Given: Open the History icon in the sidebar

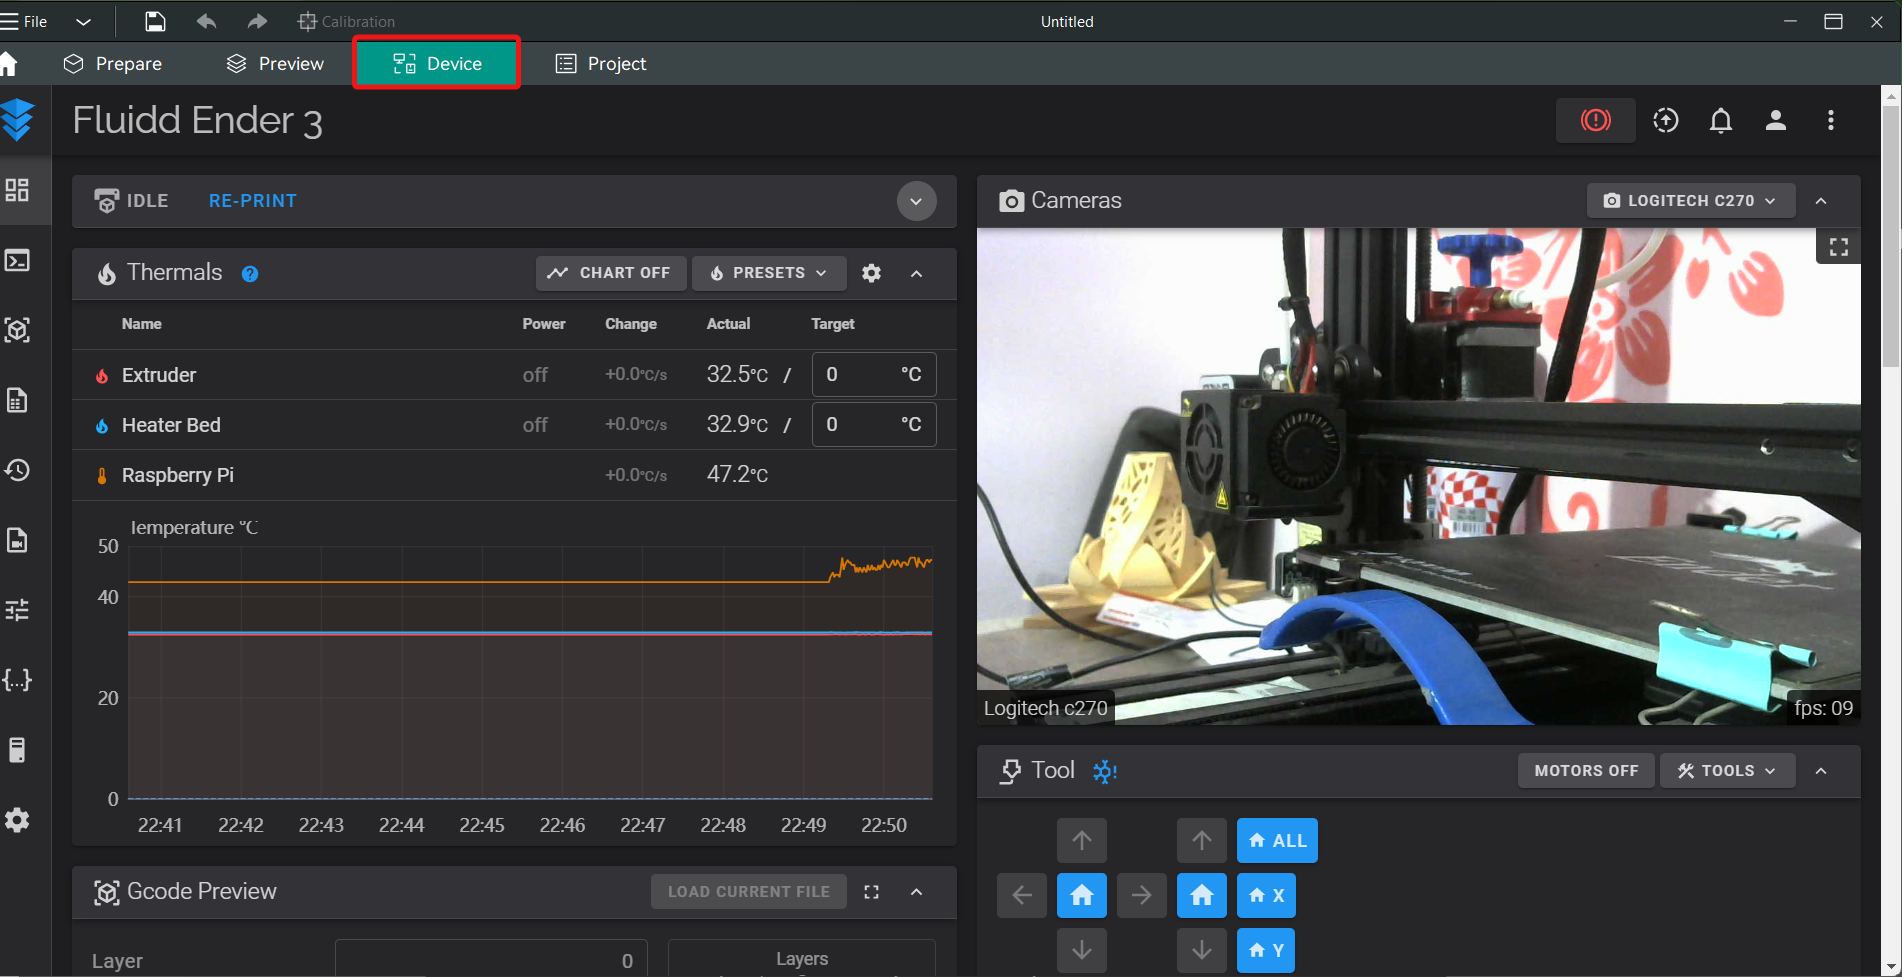Looking at the screenshot, I should point(18,470).
